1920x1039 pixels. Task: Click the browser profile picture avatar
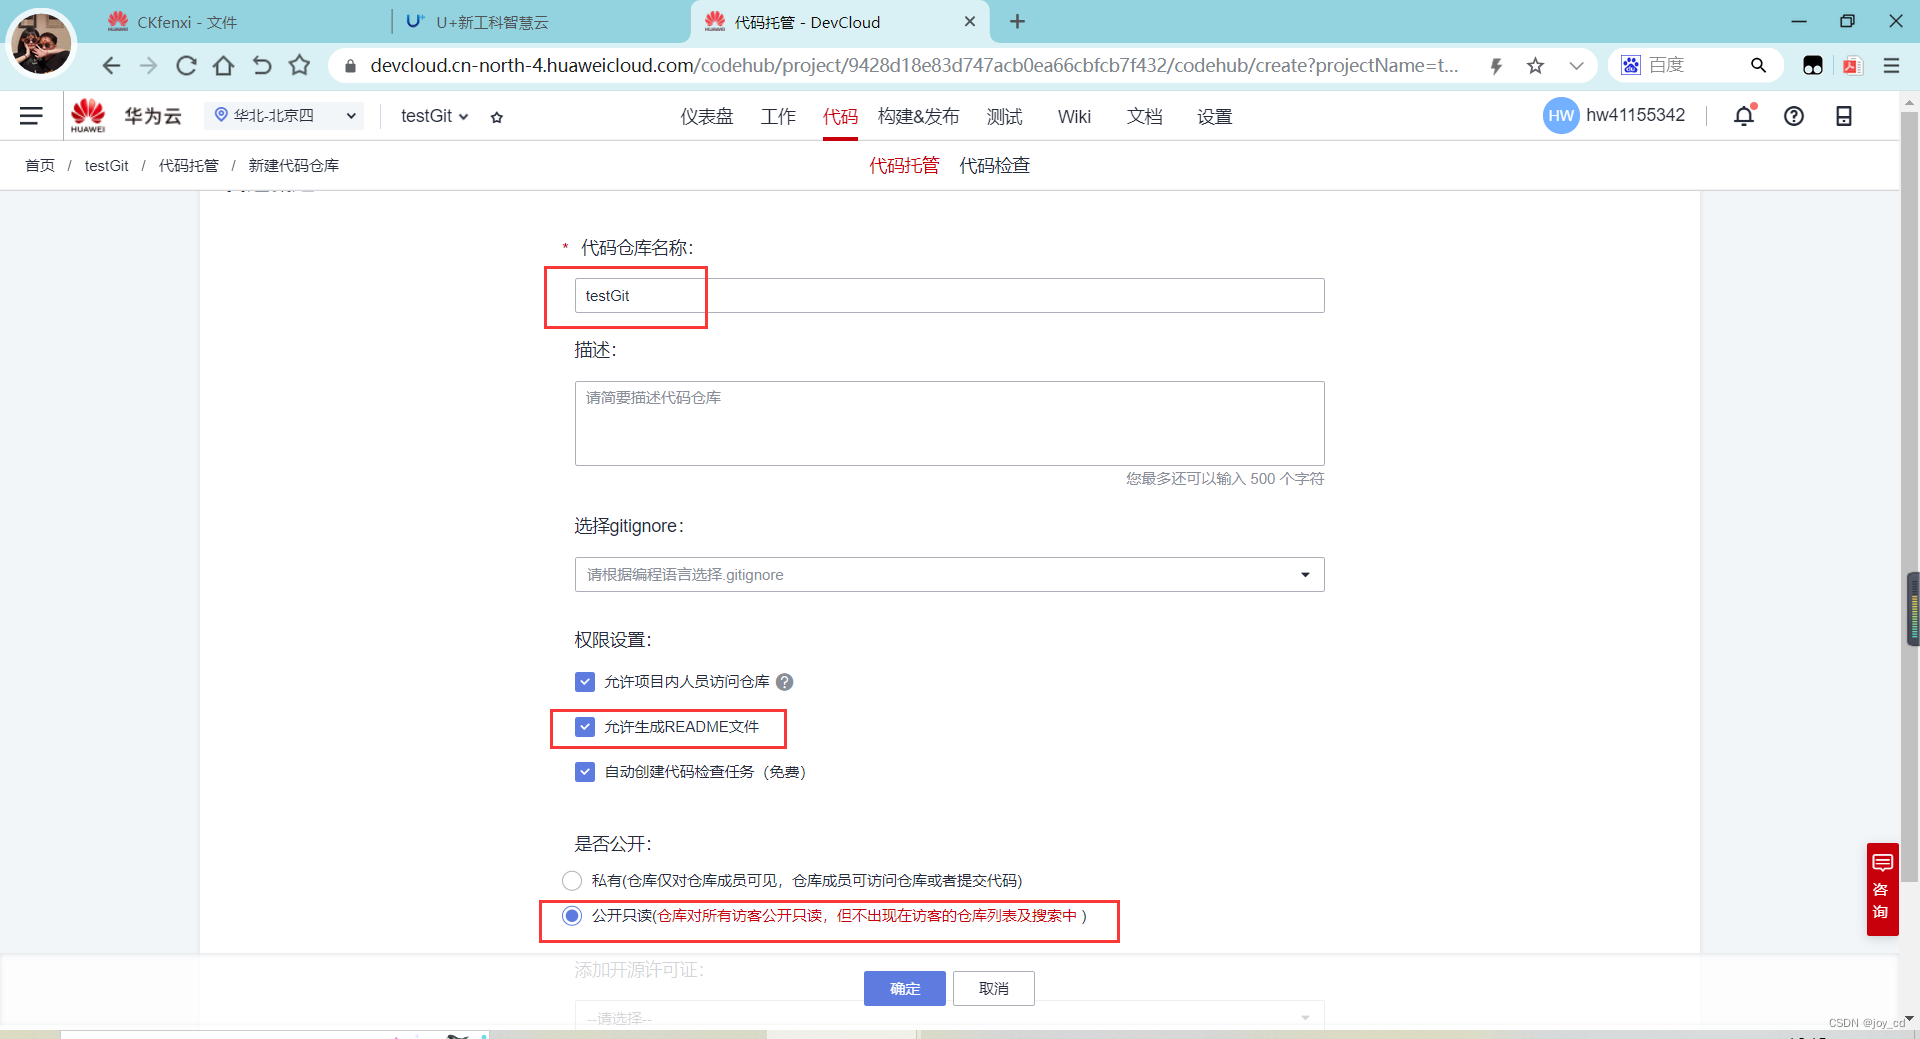coord(41,42)
